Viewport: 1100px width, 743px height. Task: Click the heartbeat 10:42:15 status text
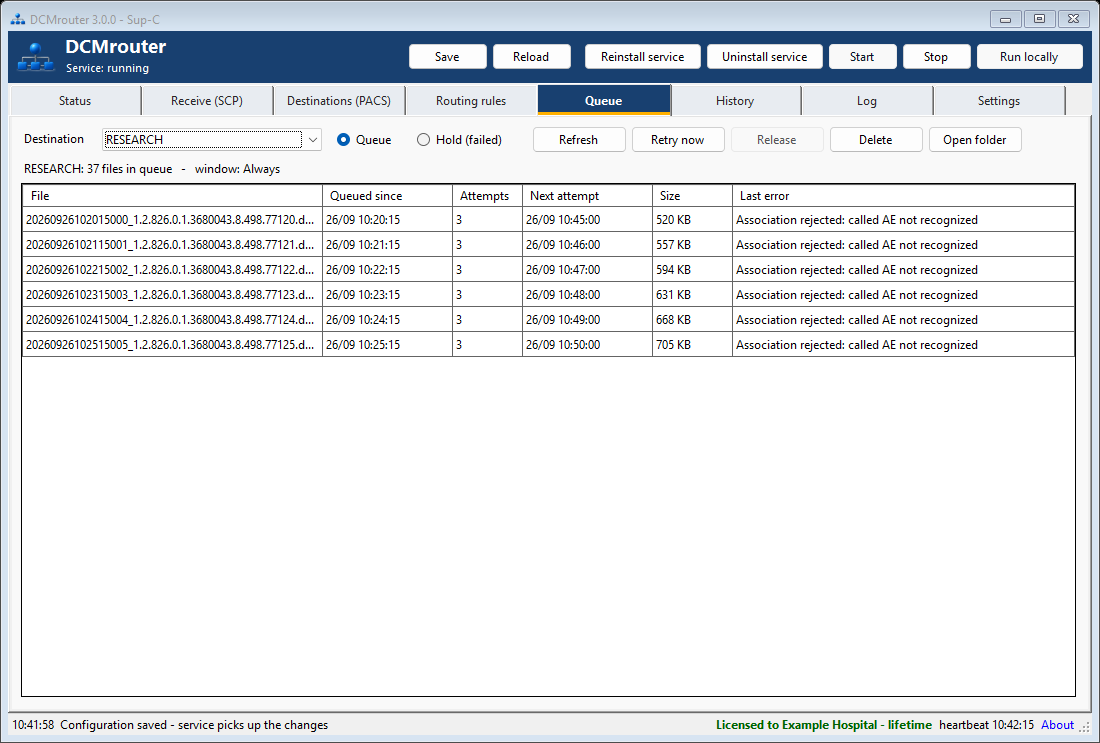986,725
